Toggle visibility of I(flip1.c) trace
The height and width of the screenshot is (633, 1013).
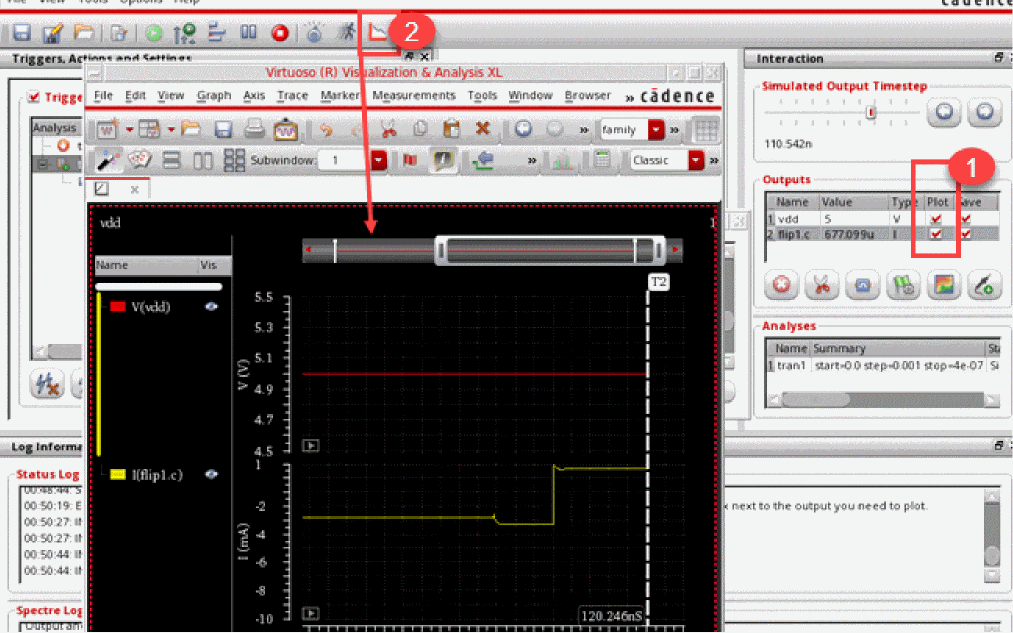211,474
